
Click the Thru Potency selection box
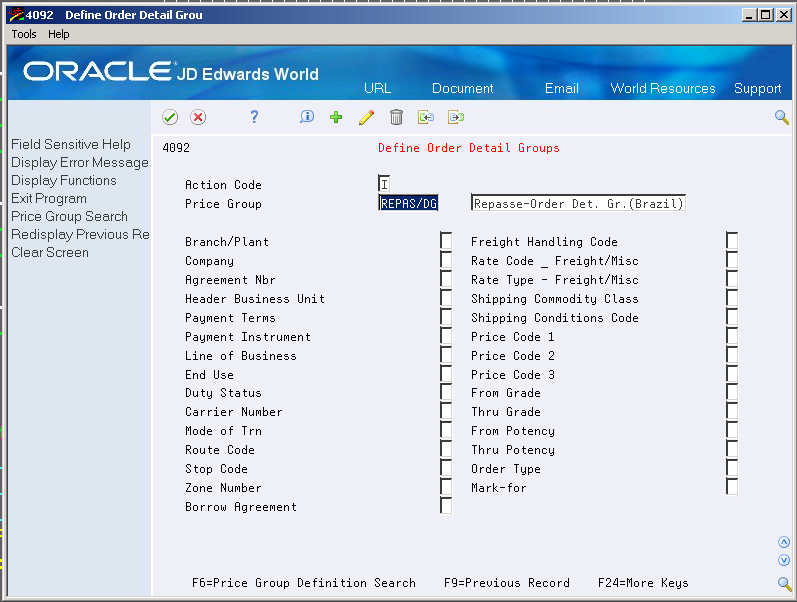point(732,449)
